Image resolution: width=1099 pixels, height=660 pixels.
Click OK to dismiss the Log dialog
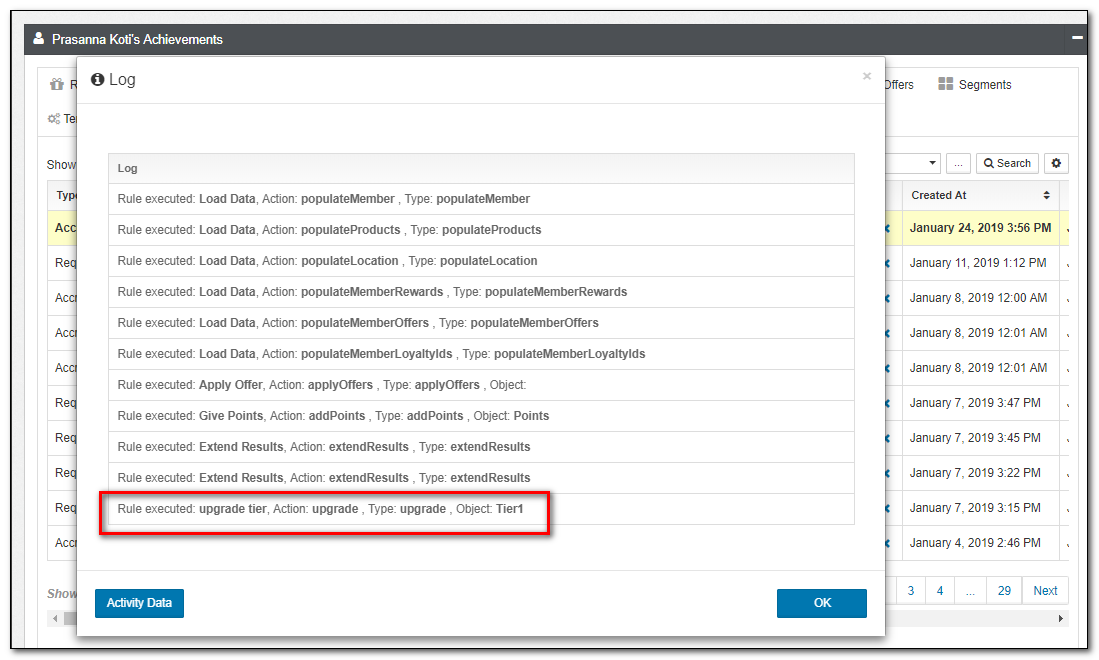(821, 603)
